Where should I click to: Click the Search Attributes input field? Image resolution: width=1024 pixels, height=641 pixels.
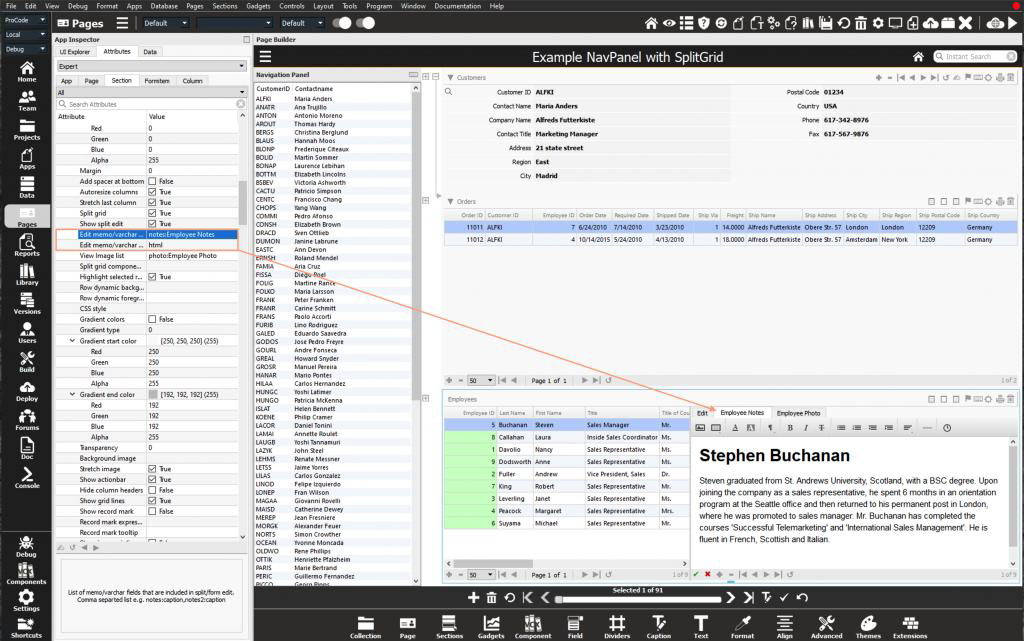(151, 104)
